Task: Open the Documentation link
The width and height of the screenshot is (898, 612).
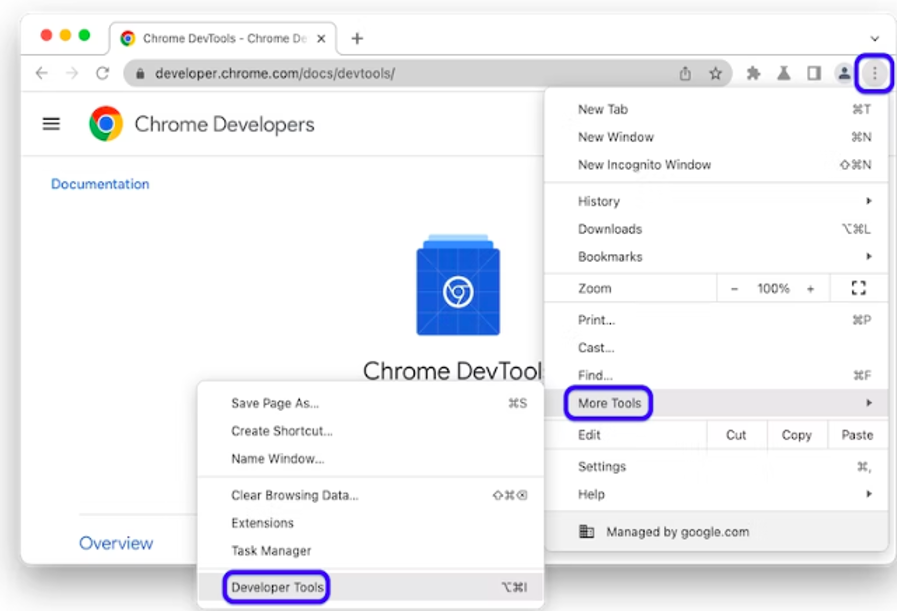Action: [x=100, y=184]
